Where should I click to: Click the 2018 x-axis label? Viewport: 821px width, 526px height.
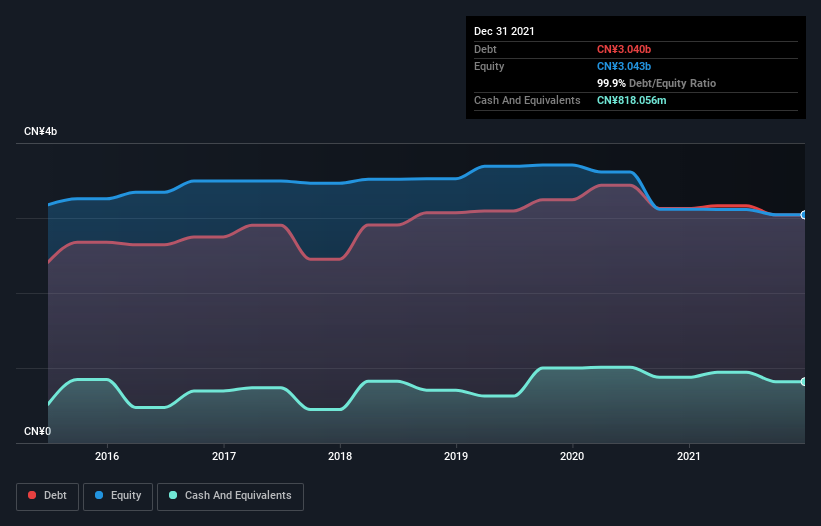click(x=340, y=456)
